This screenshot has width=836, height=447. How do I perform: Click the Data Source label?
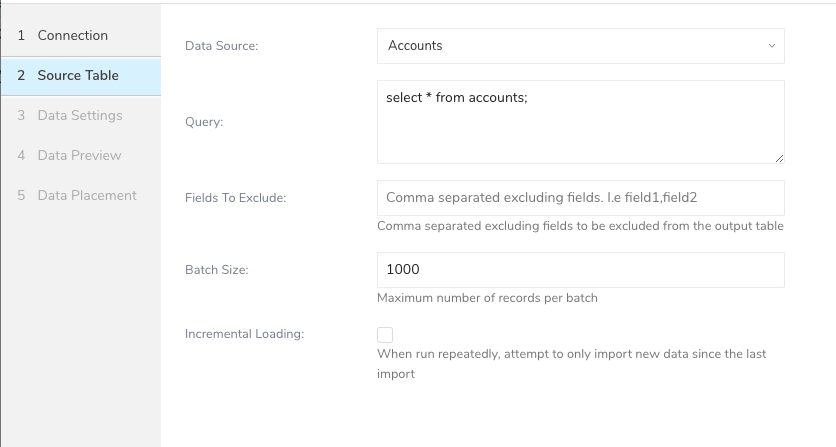(x=221, y=46)
